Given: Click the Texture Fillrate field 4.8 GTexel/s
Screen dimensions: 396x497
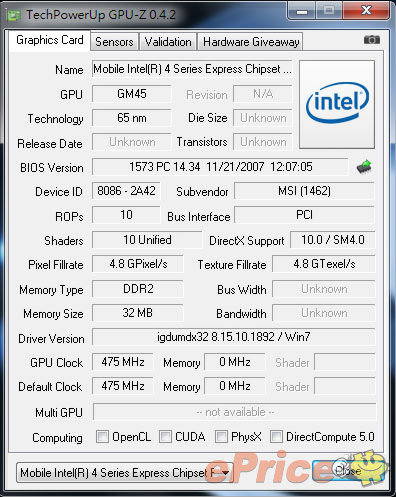Looking at the screenshot, I should (x=324, y=264).
